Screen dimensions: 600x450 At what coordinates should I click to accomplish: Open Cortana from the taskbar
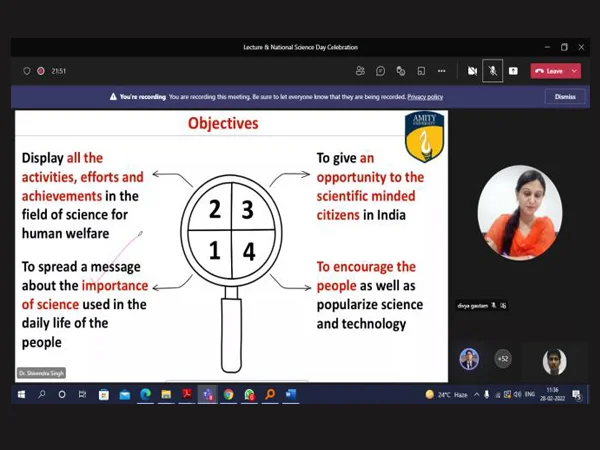pos(62,394)
